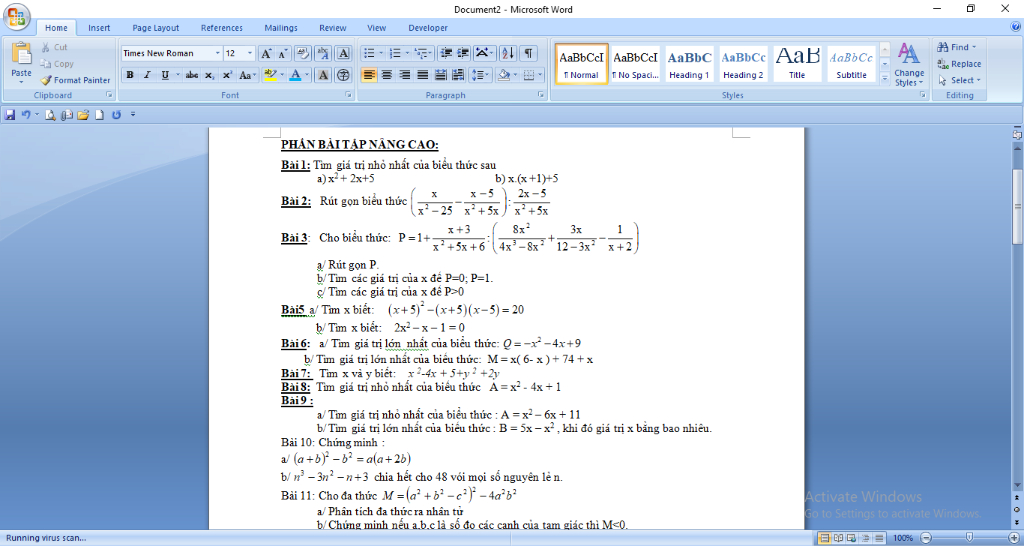This screenshot has width=1024, height=546.
Task: Click the Find button
Action: tap(957, 47)
